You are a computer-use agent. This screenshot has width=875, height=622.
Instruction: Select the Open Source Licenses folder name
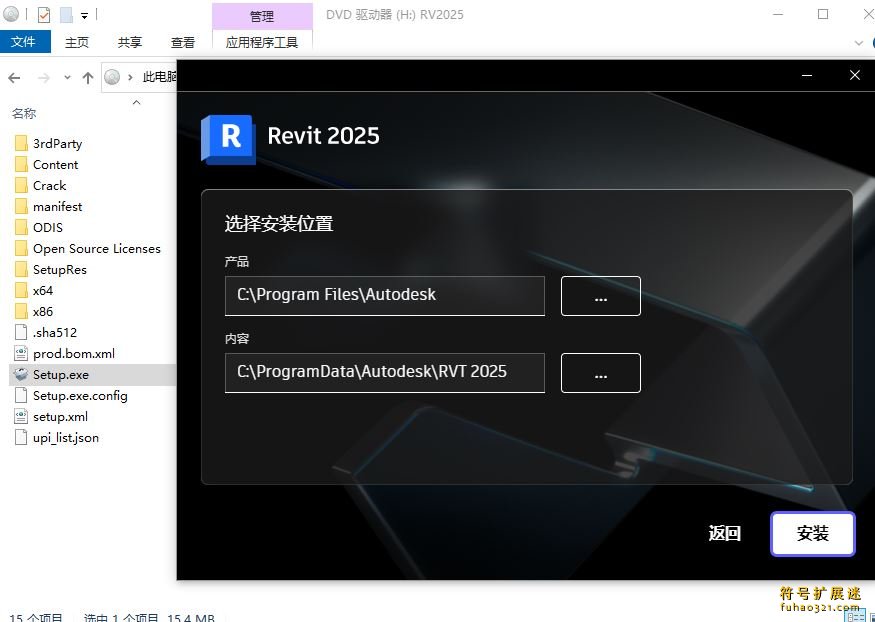97,249
